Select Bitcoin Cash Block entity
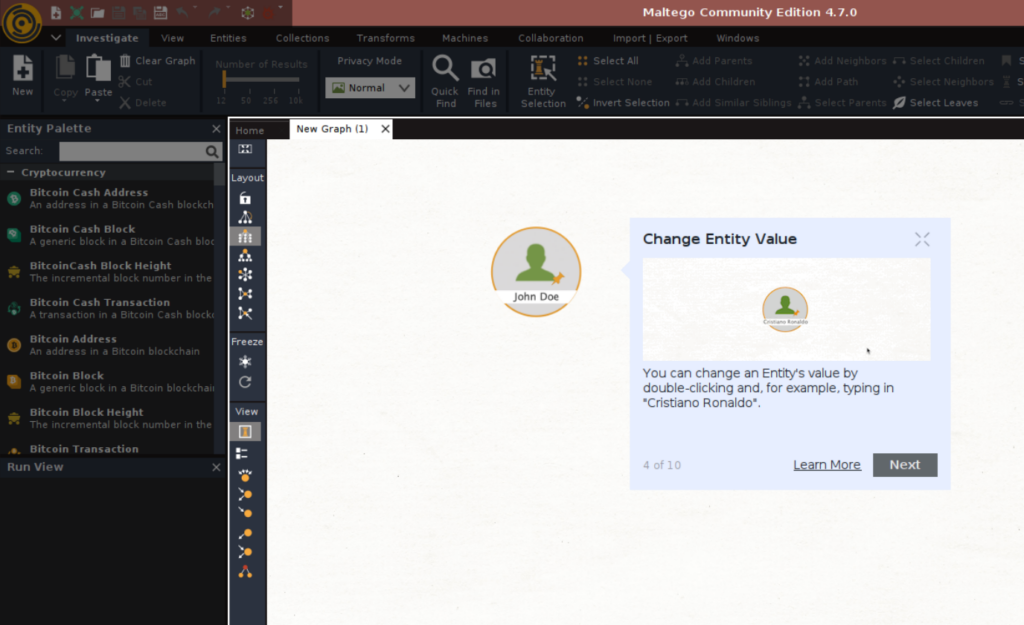This screenshot has width=1024, height=625. click(x=108, y=235)
